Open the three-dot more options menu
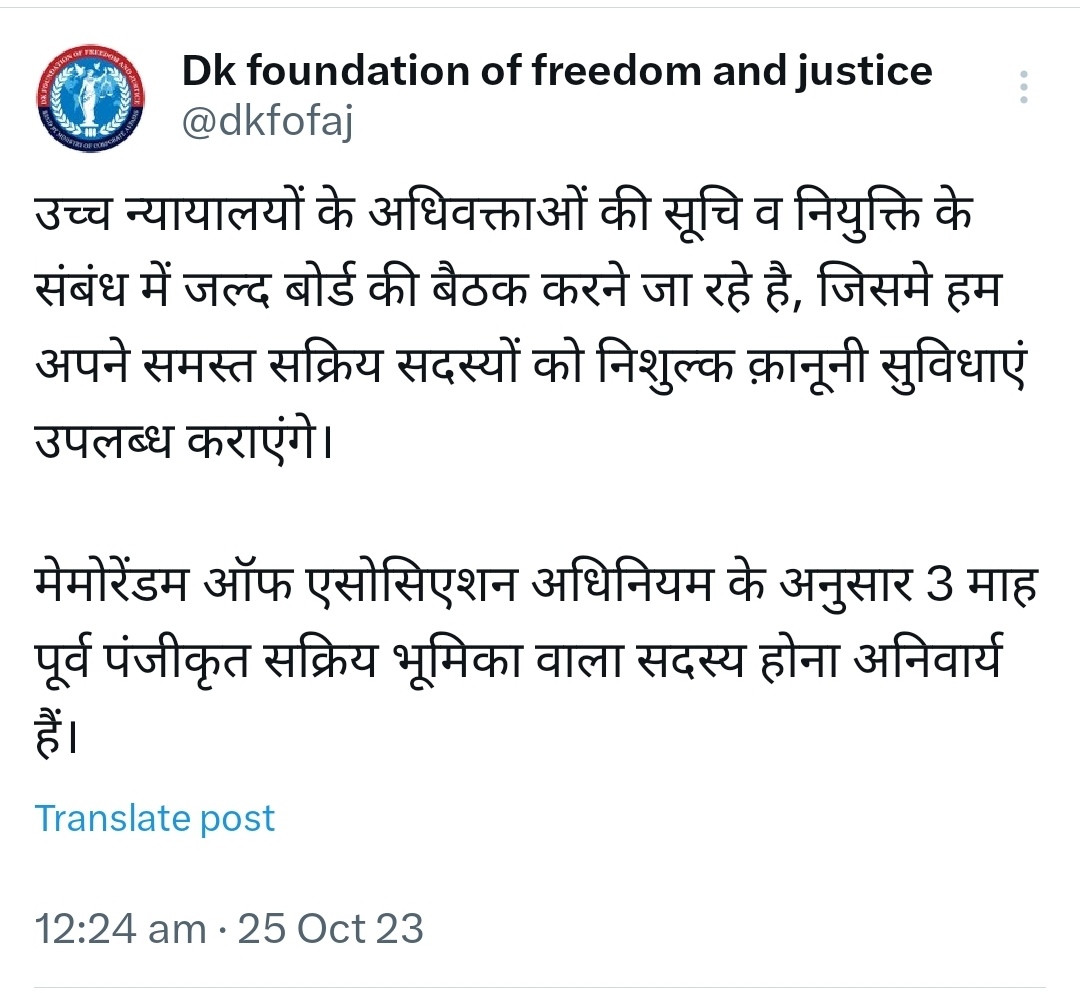This screenshot has width=1080, height=993. (1023, 87)
